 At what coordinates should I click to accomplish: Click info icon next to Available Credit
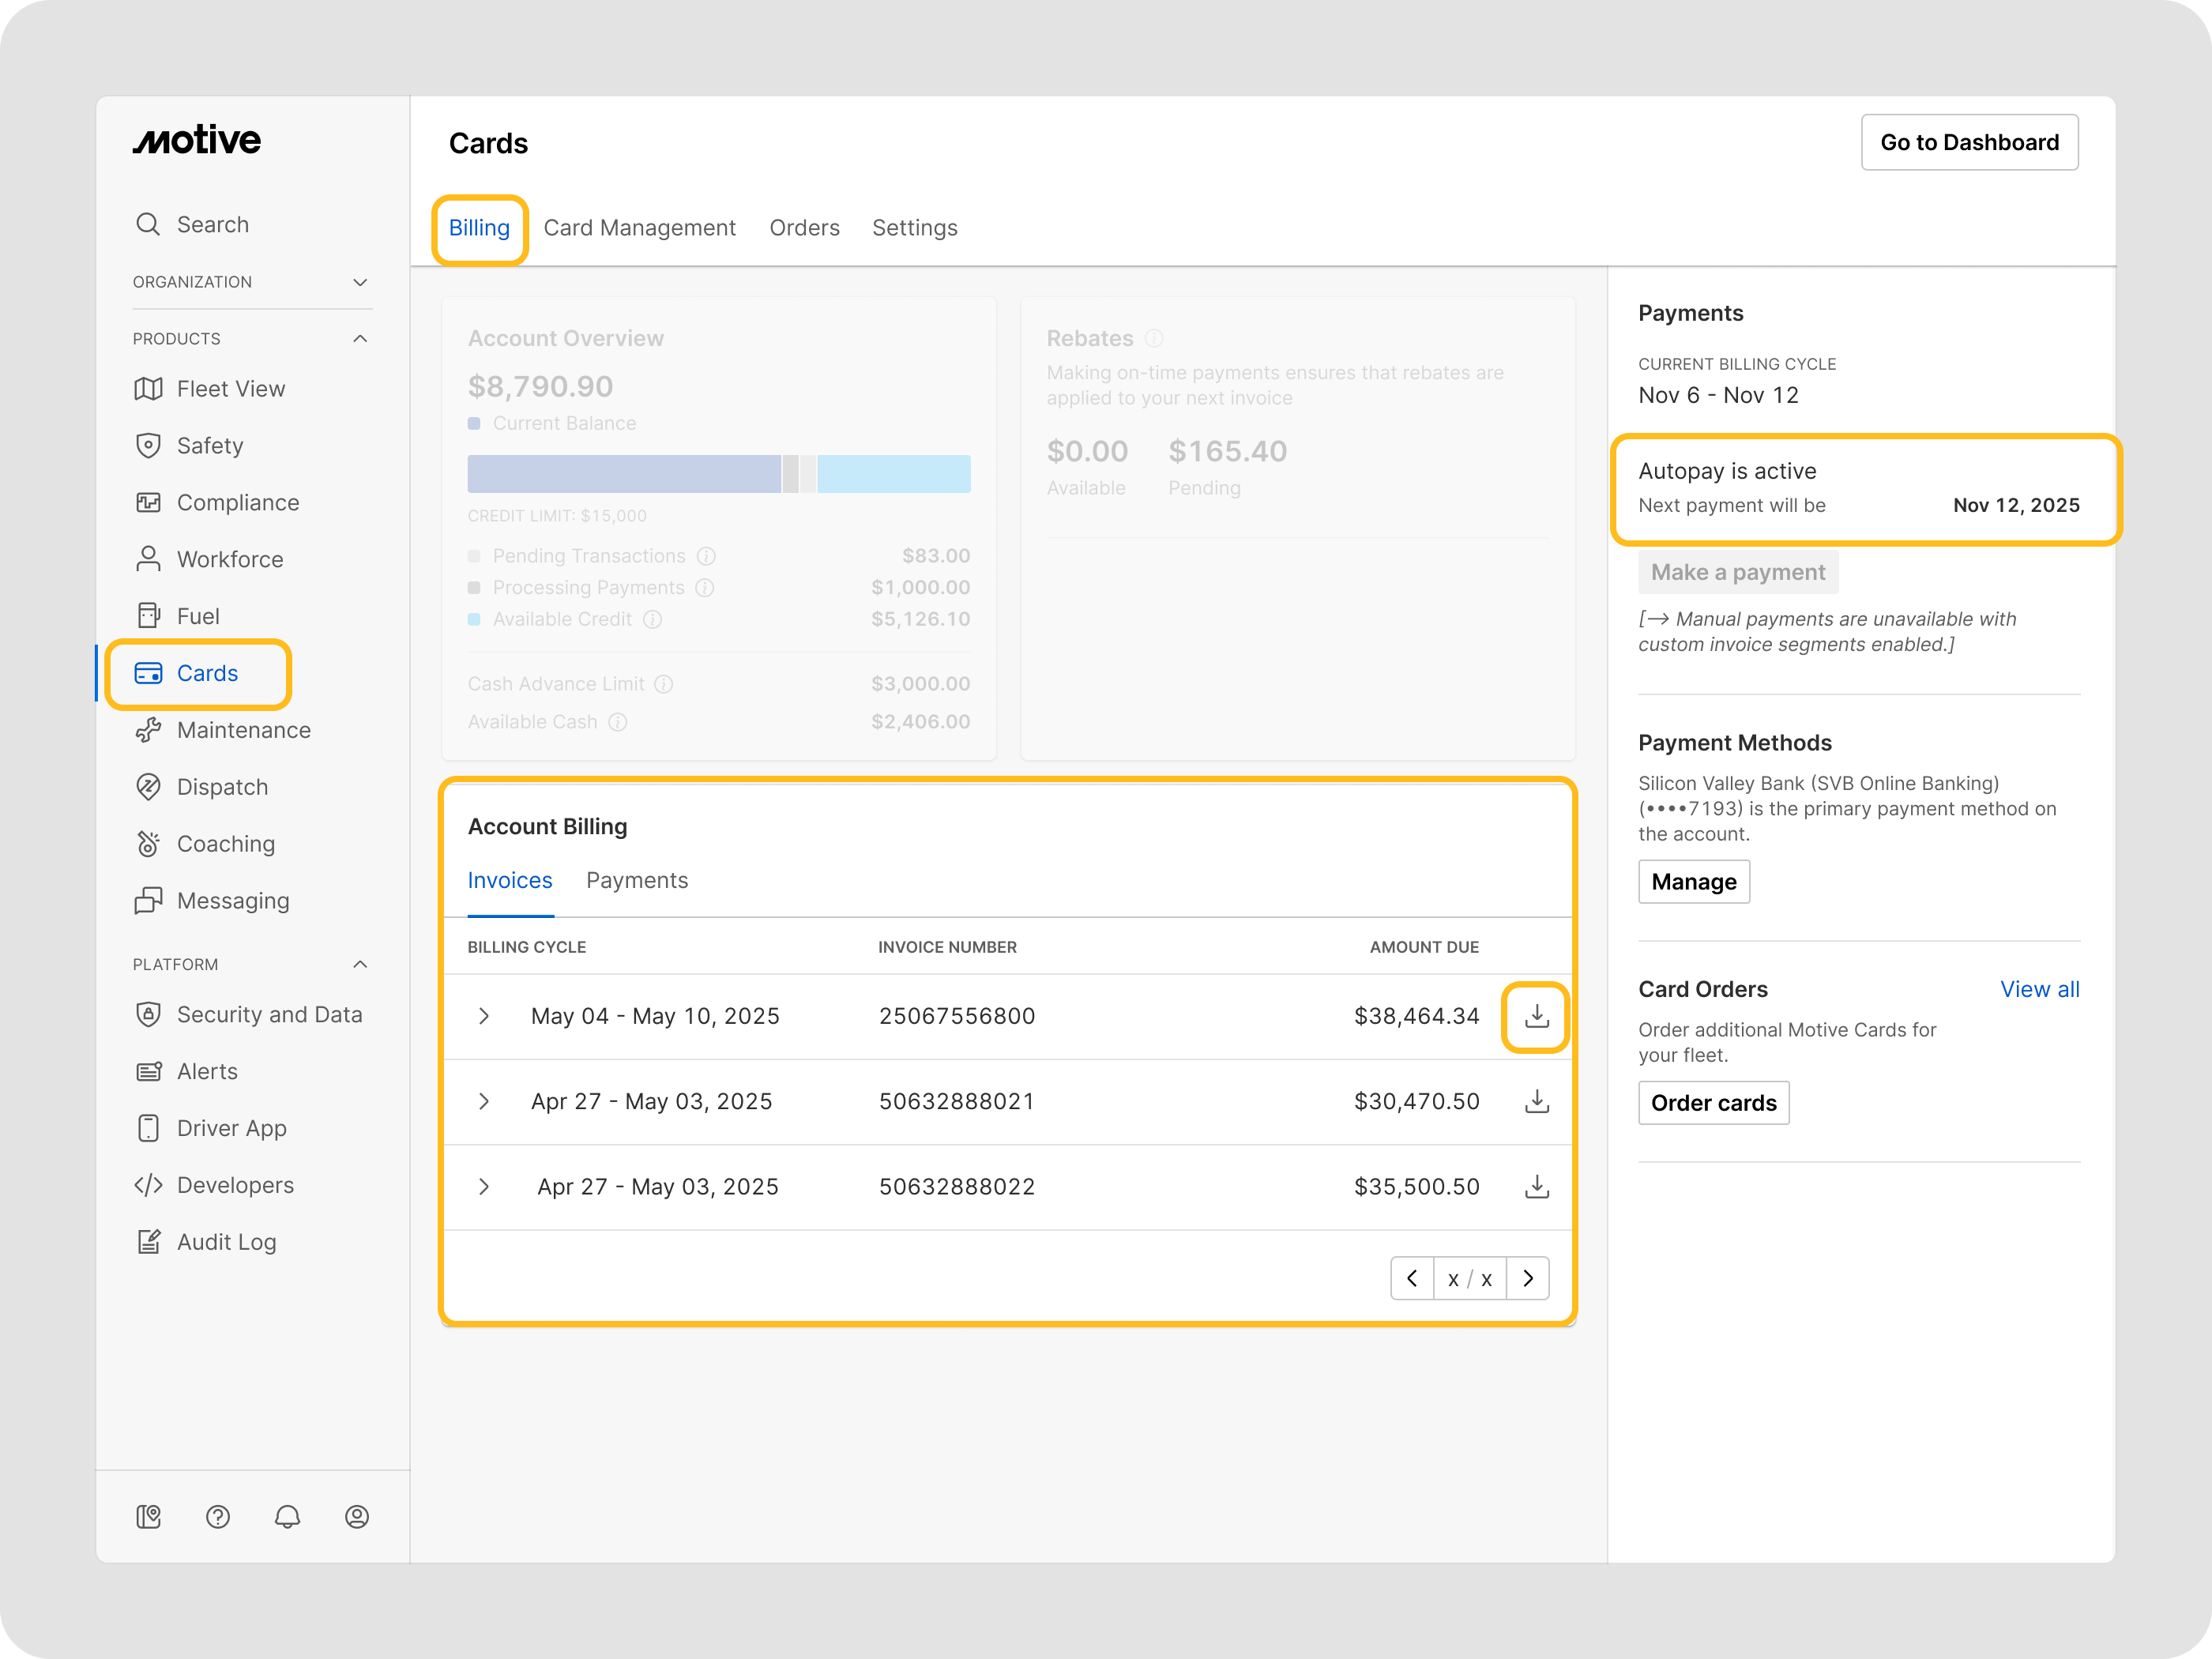click(653, 619)
